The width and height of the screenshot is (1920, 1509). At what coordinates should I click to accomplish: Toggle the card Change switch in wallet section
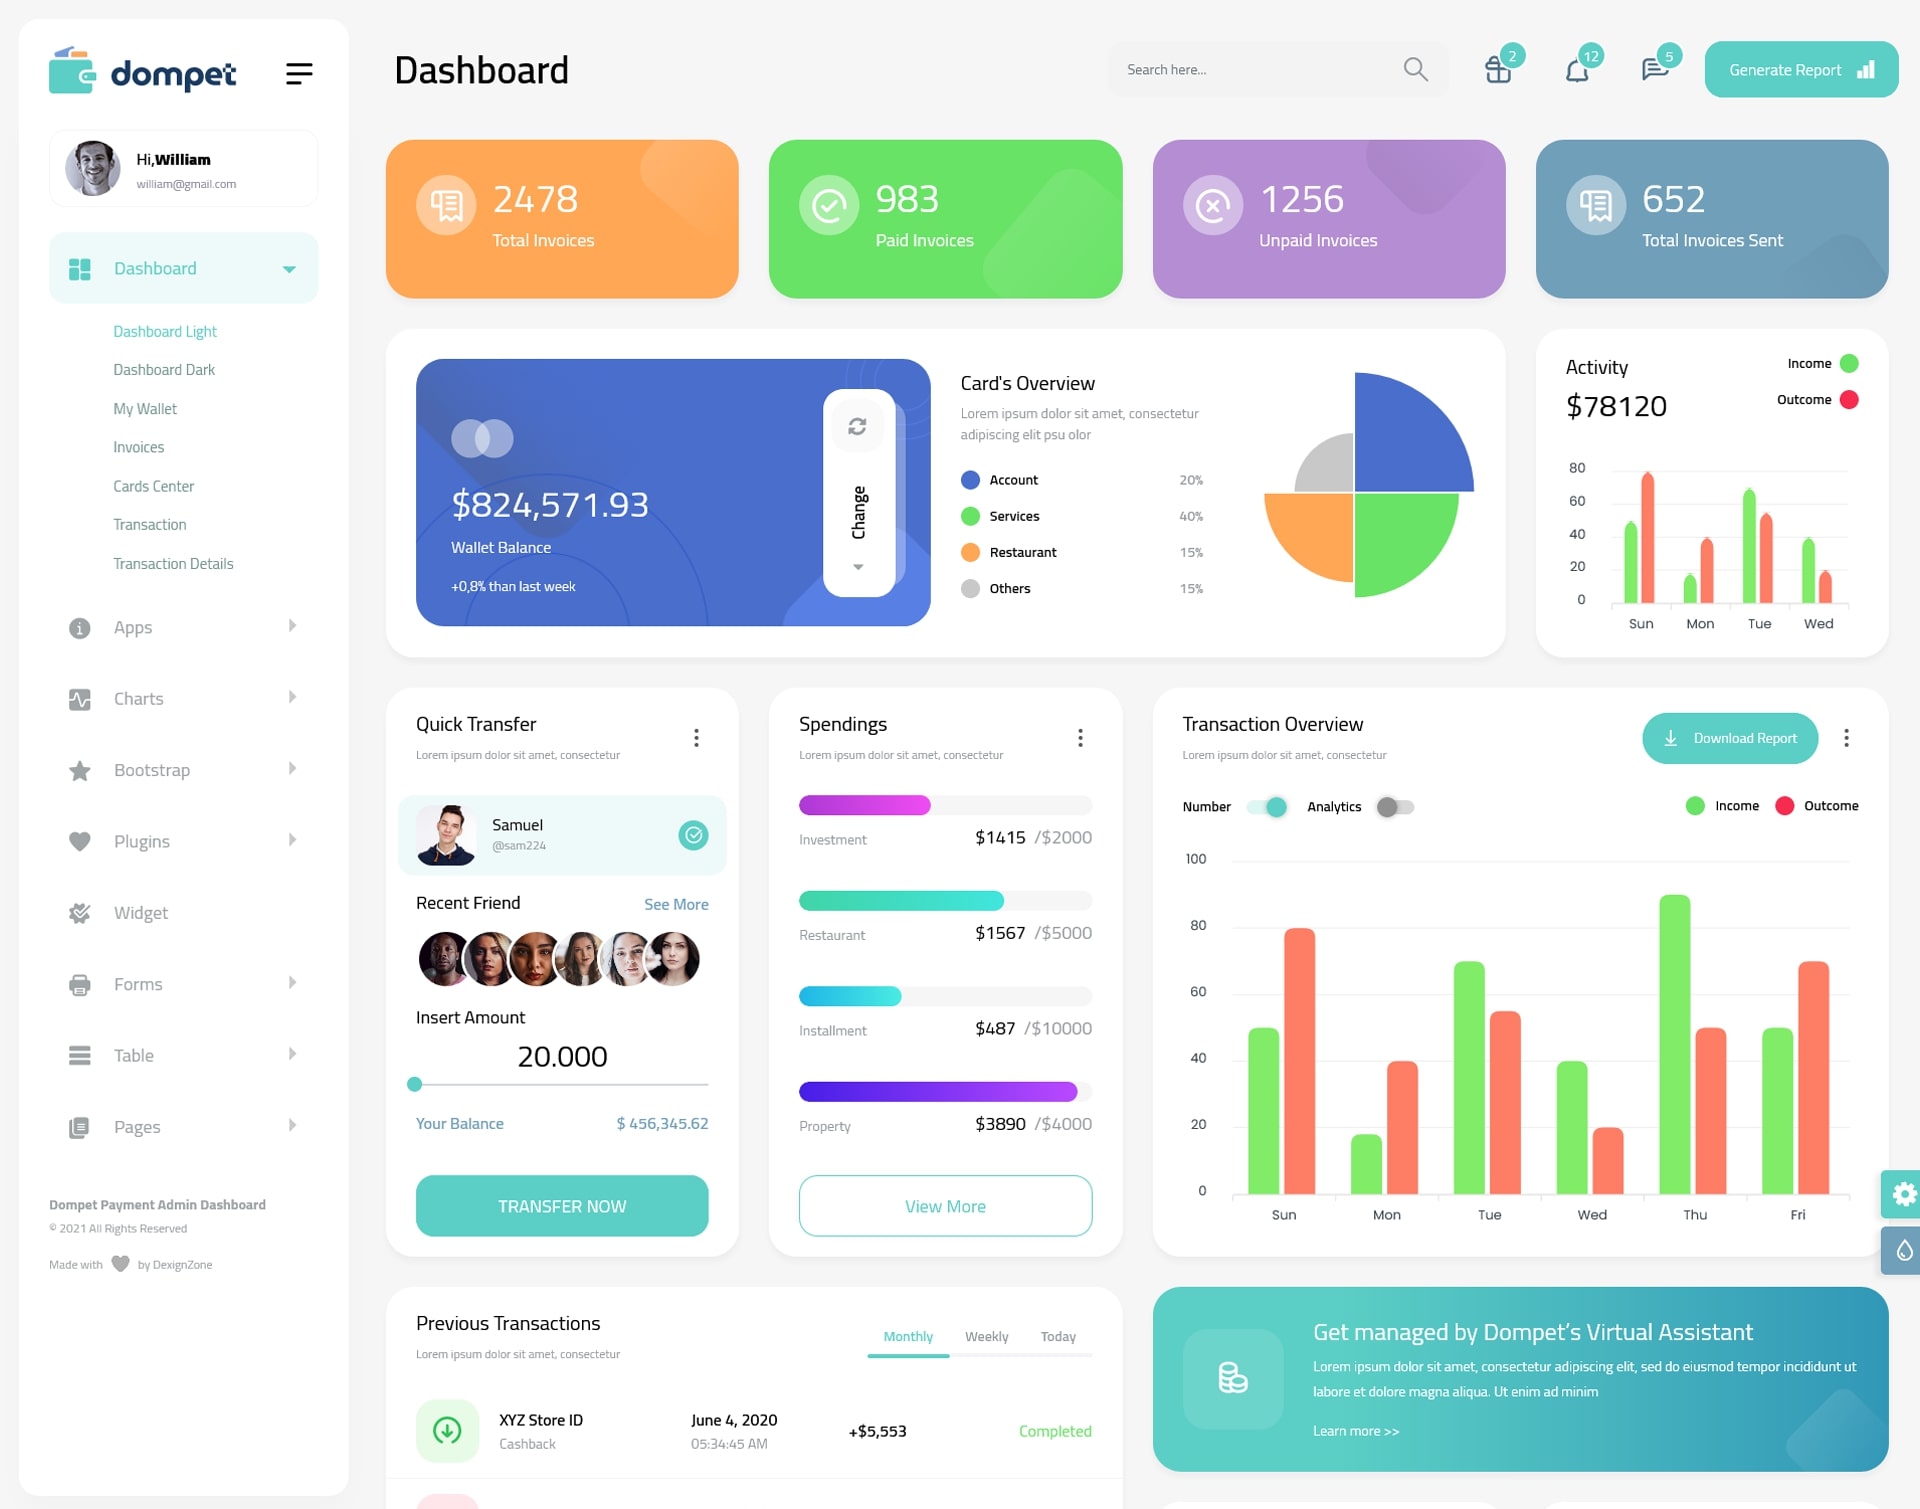coord(859,489)
